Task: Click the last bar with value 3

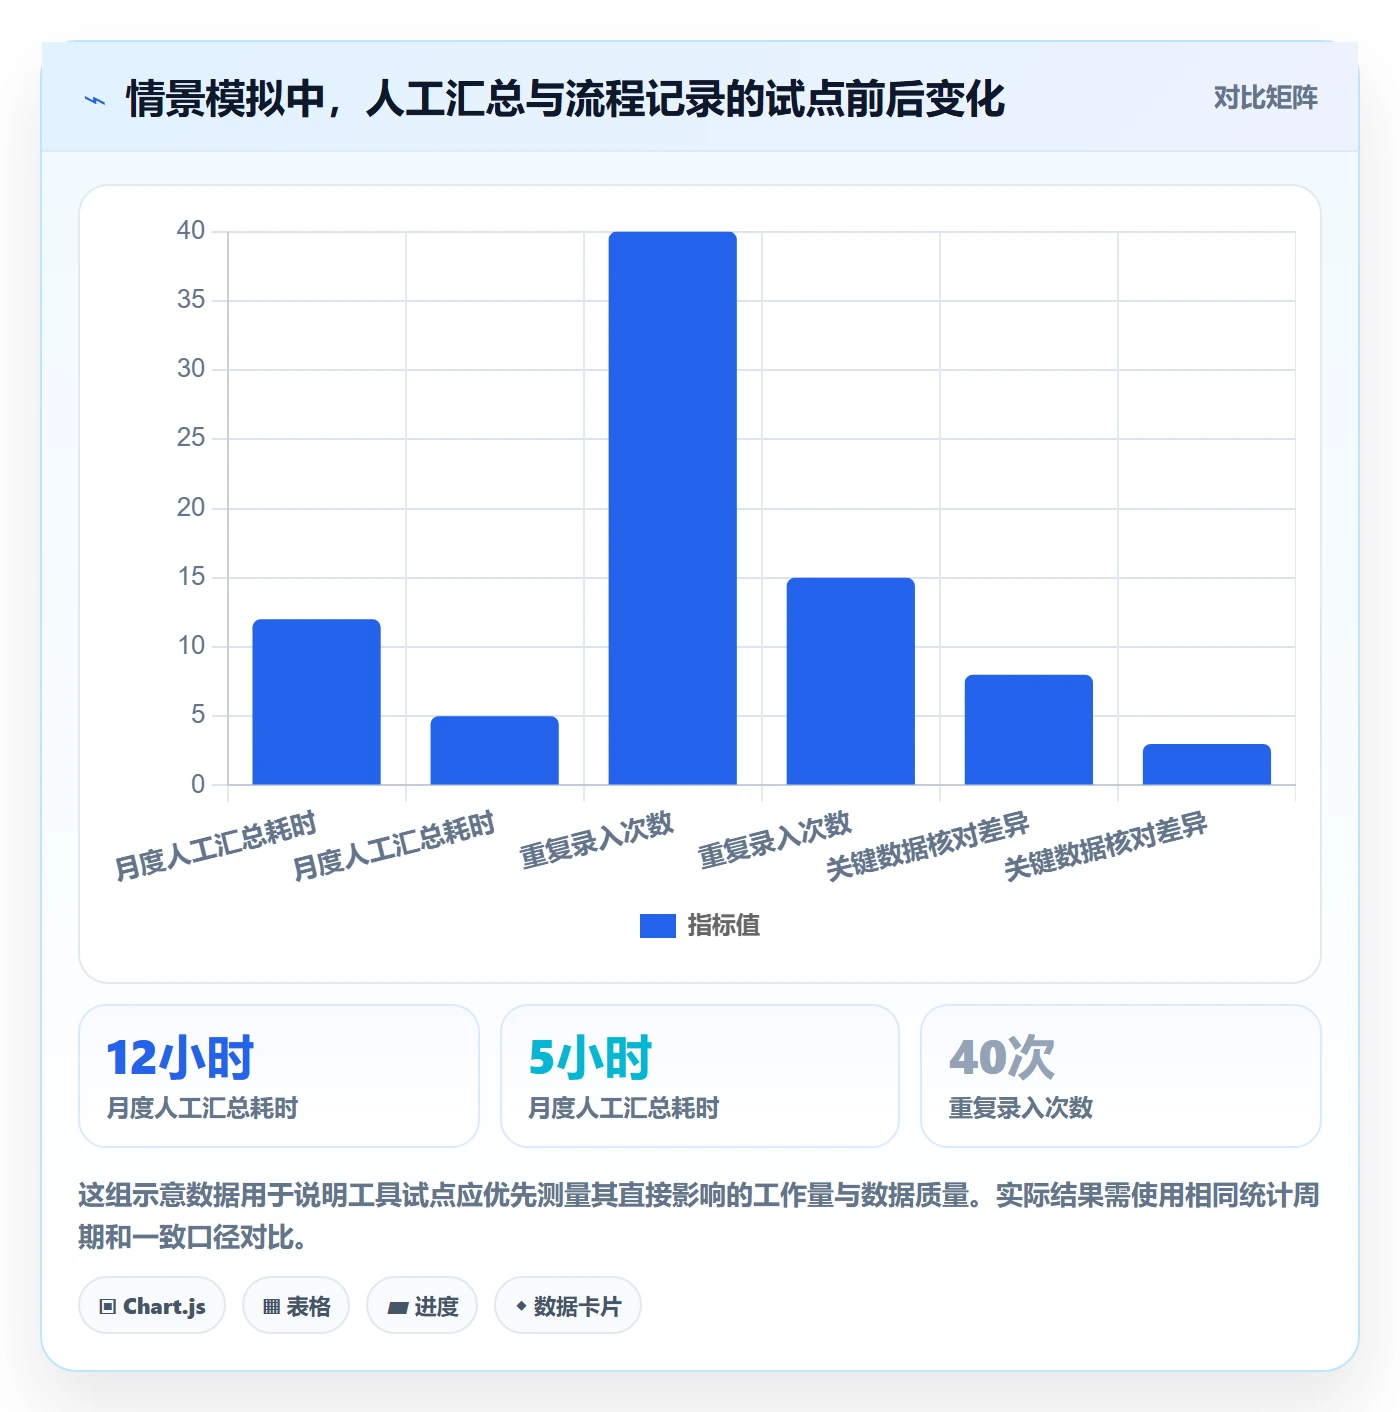Action: tap(1207, 764)
